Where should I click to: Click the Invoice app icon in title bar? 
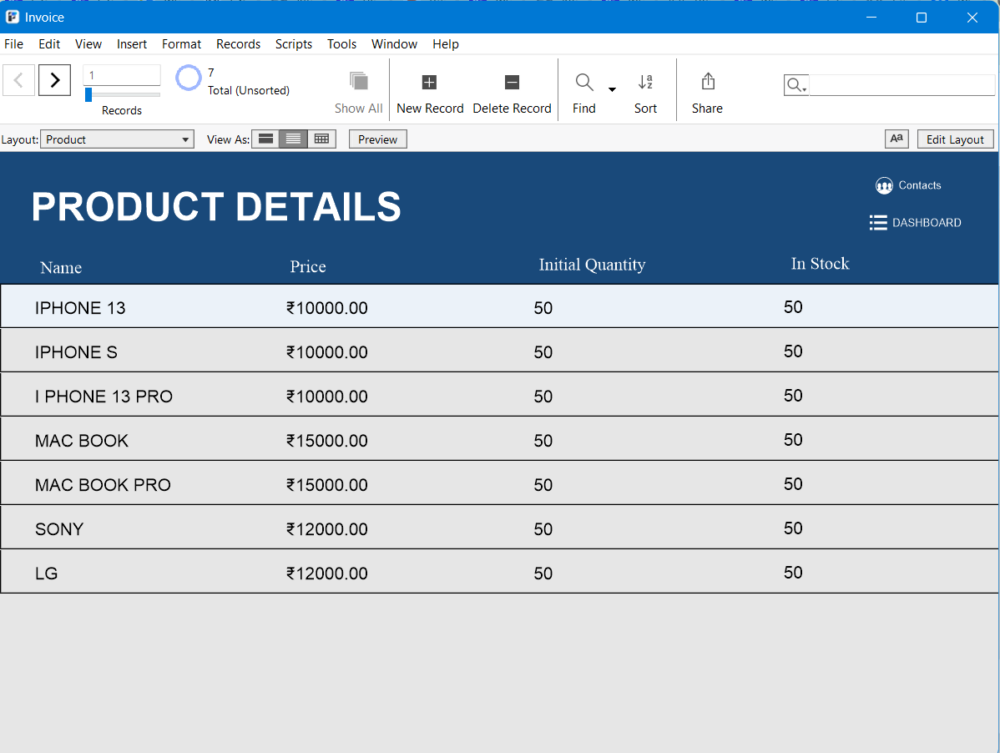pos(12,17)
